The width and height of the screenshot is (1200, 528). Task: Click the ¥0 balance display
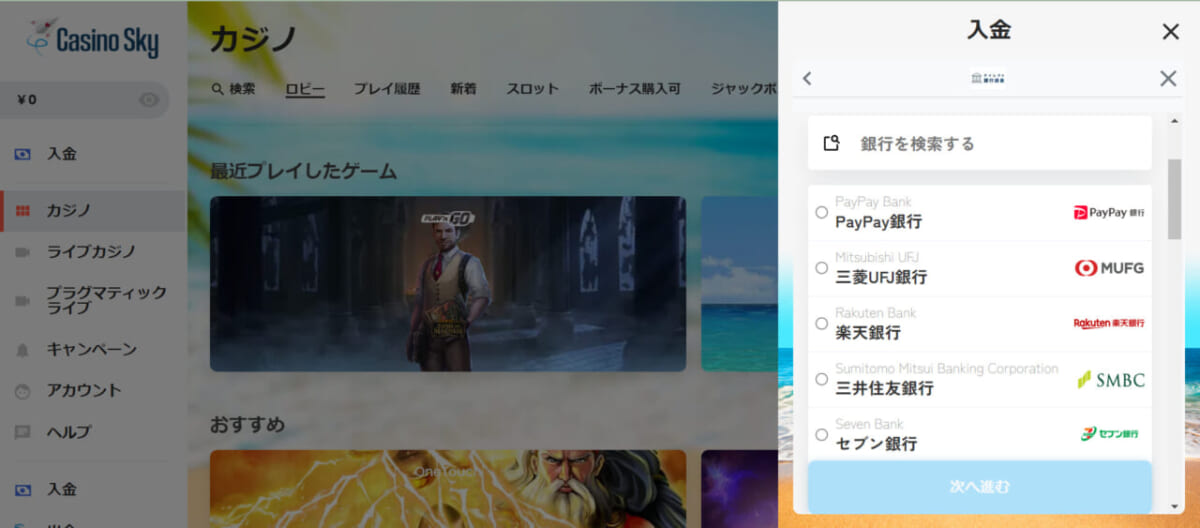27,100
